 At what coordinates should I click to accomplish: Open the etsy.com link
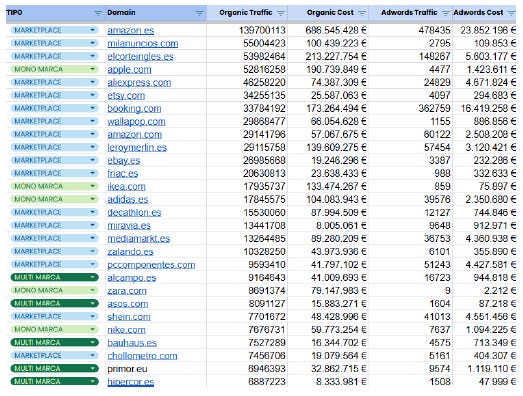coord(126,95)
